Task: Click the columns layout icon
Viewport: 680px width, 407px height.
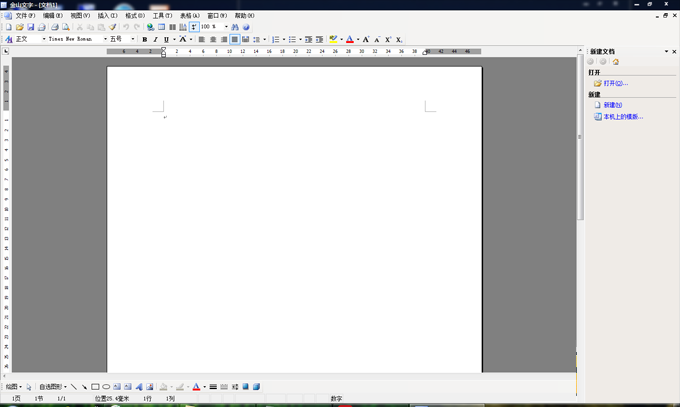Action: [x=172, y=27]
